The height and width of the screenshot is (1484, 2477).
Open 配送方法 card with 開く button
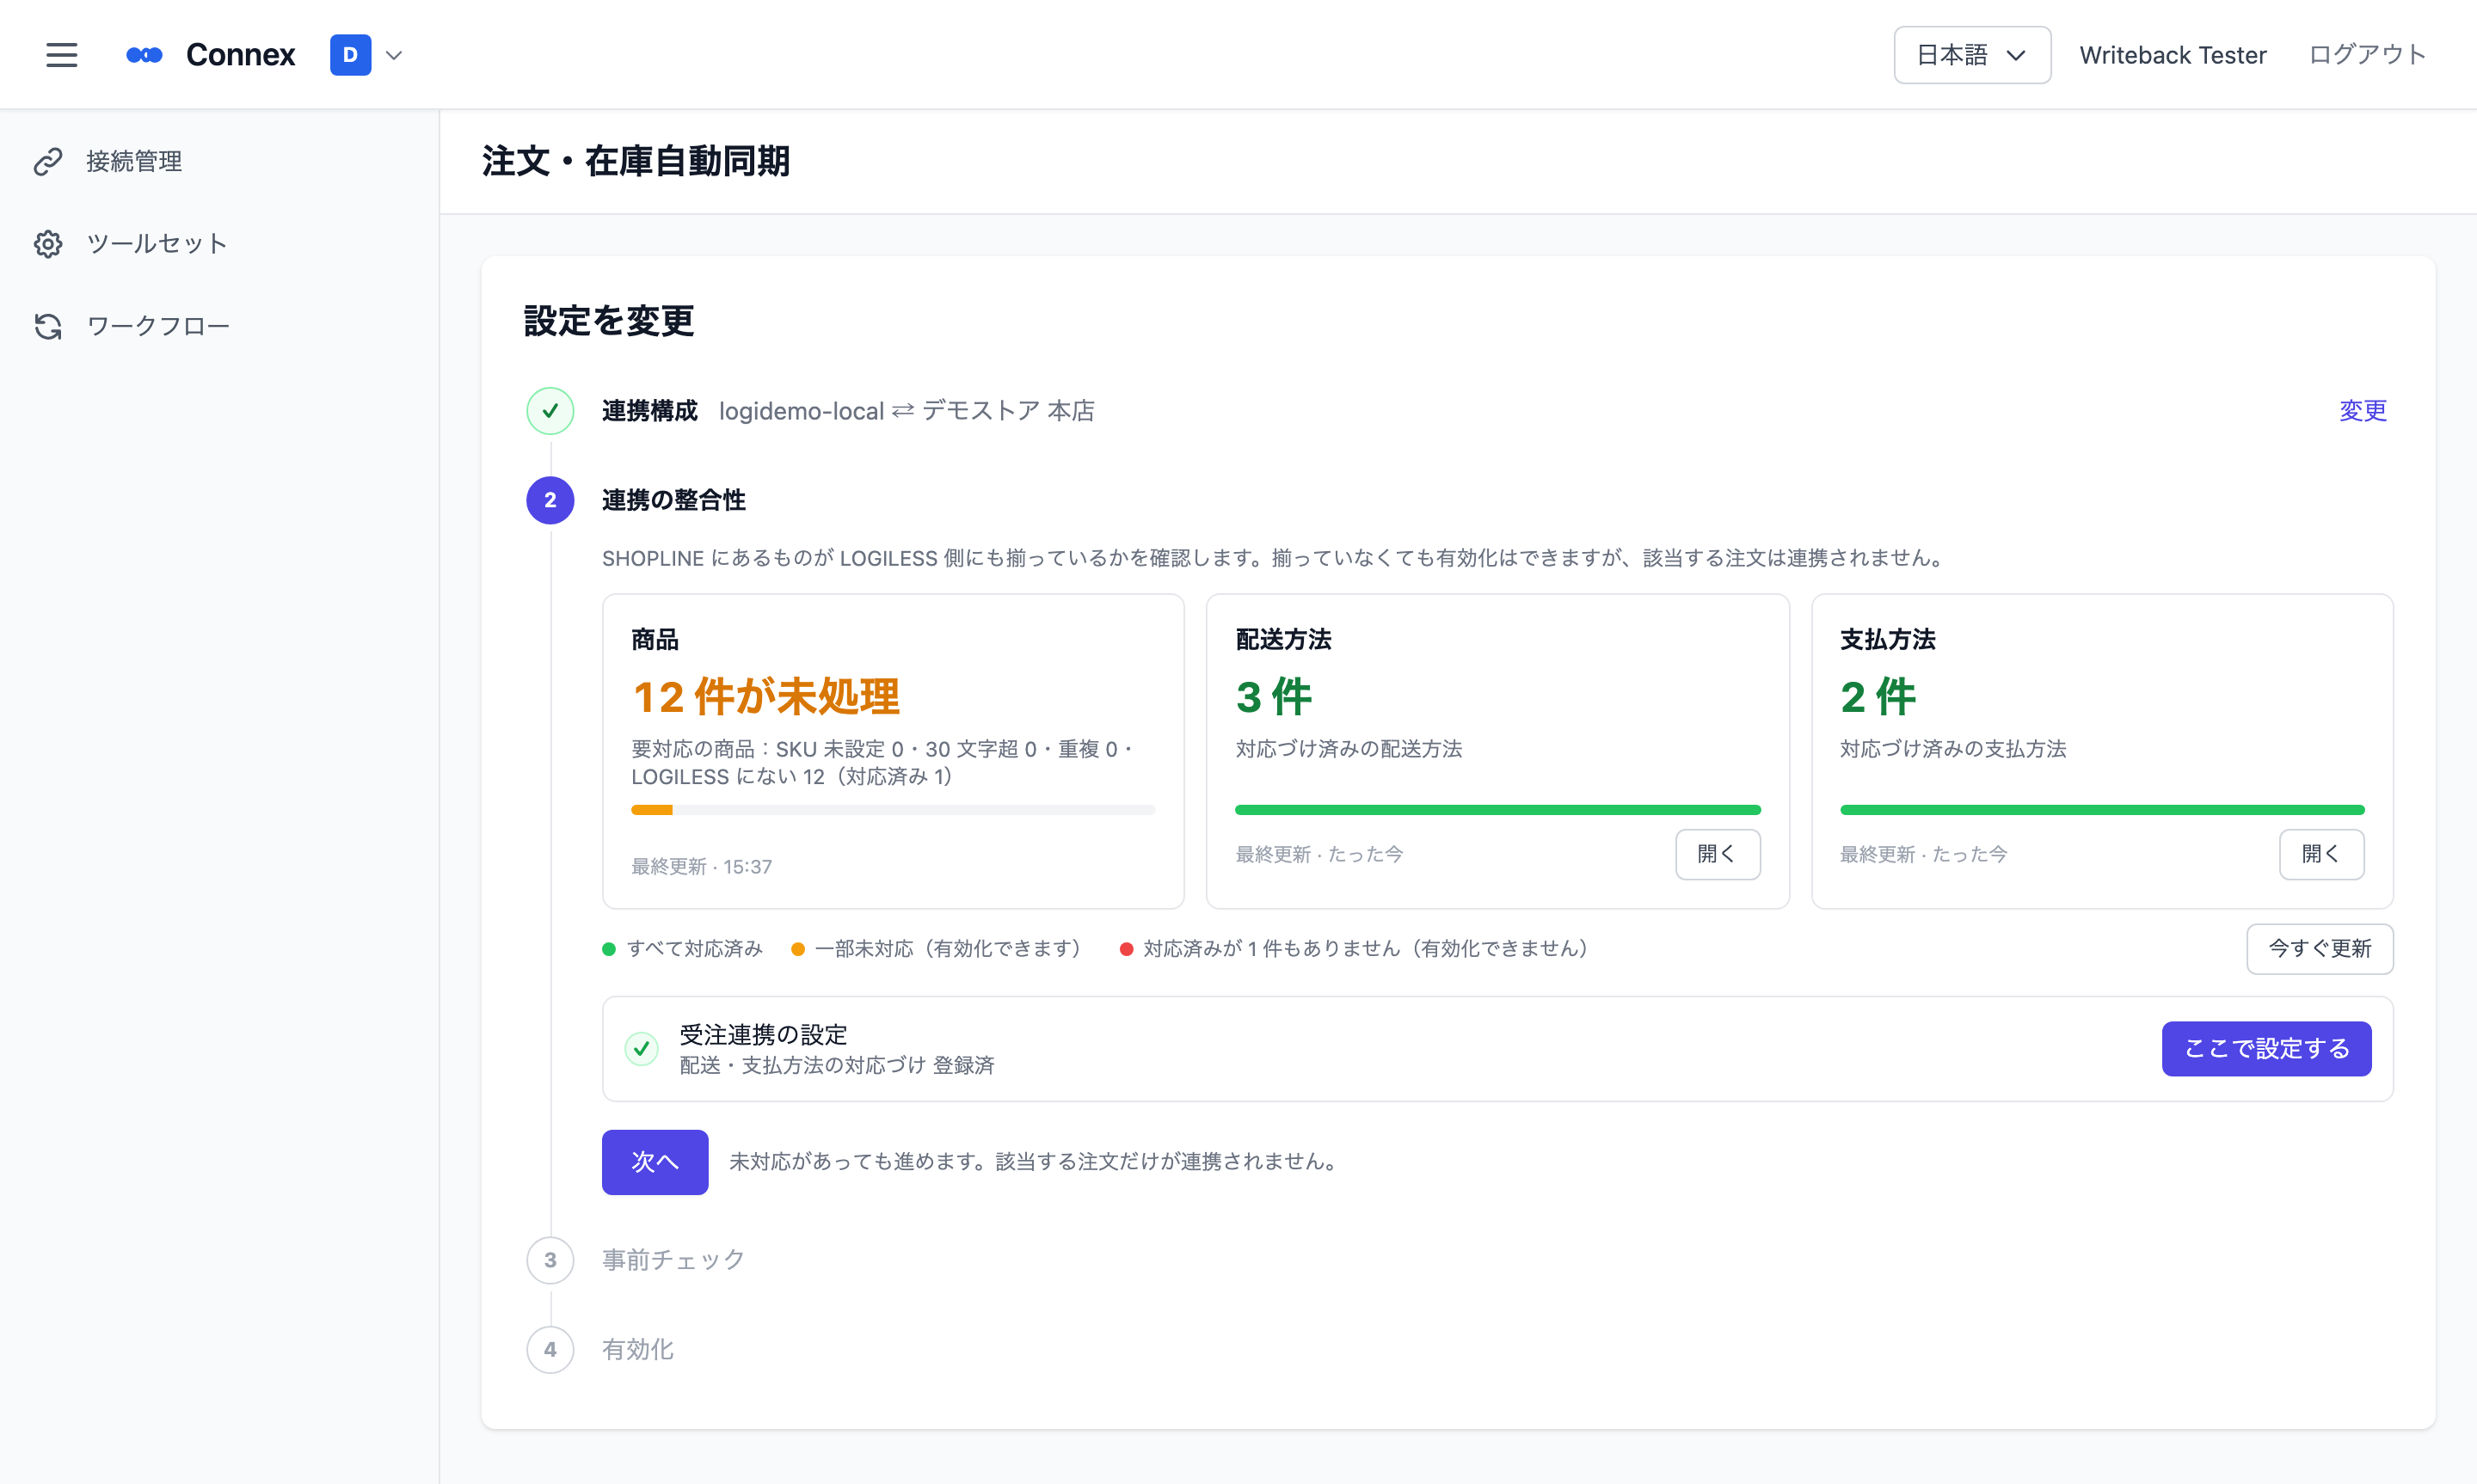pos(1717,854)
